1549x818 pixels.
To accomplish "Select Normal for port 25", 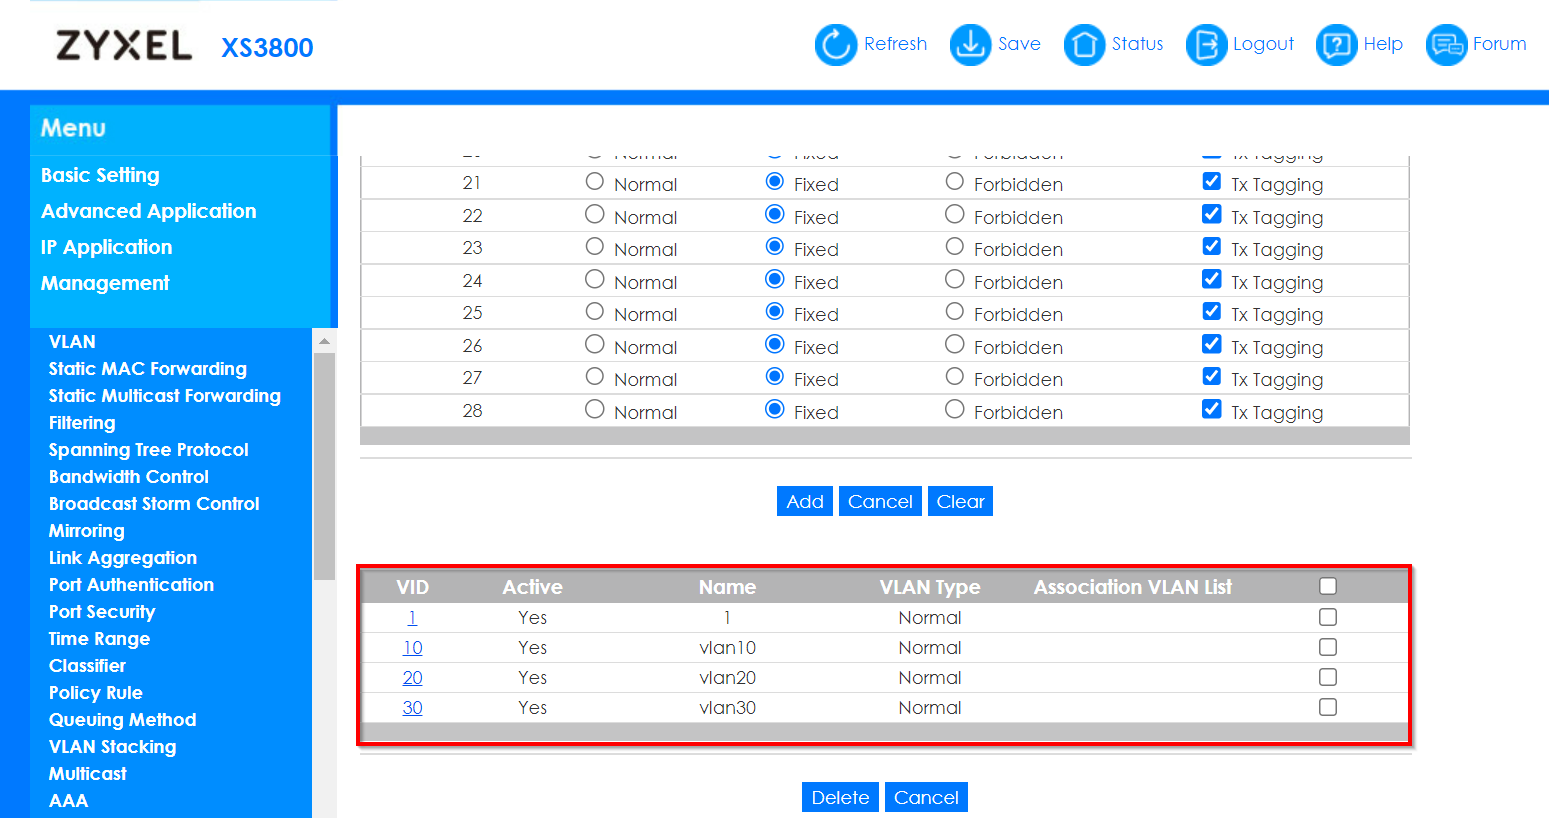I will 594,311.
